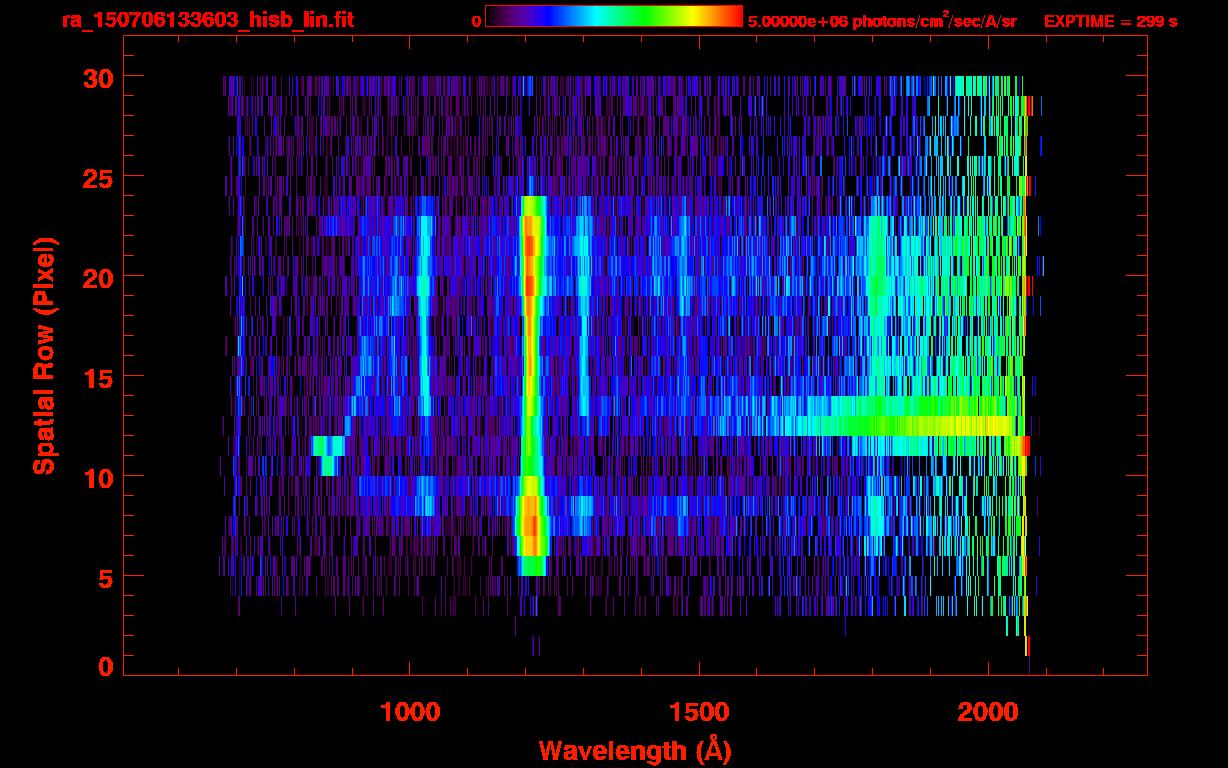
Task: Click the Spatial Row (Pixel) axis title
Action: click(44, 355)
